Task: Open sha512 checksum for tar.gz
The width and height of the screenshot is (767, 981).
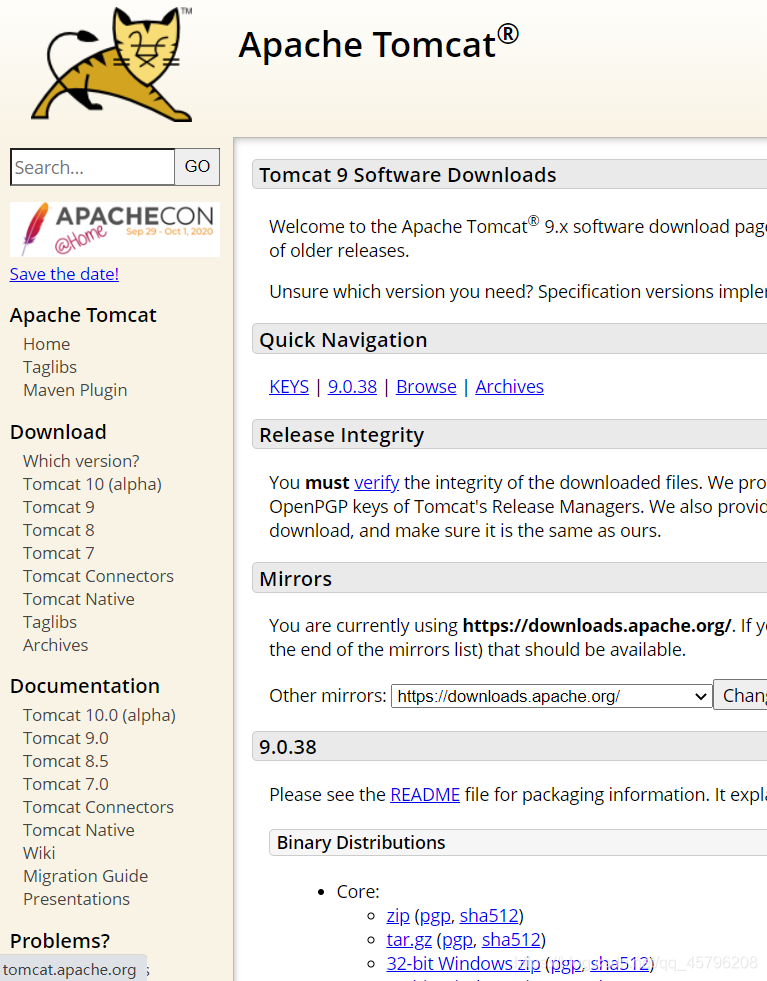Action: pyautogui.click(x=511, y=940)
